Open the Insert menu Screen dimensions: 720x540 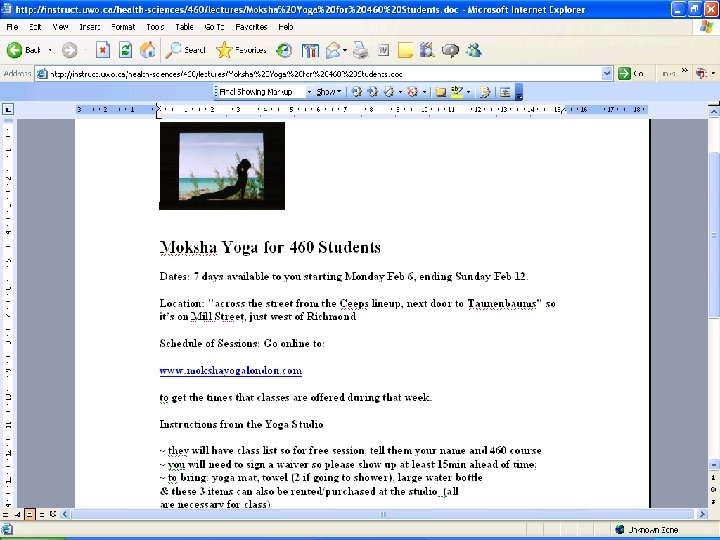click(90, 27)
